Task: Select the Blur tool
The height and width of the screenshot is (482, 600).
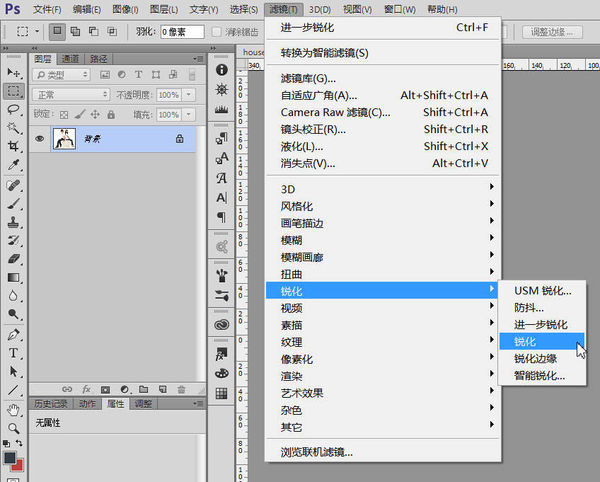Action: [13, 296]
